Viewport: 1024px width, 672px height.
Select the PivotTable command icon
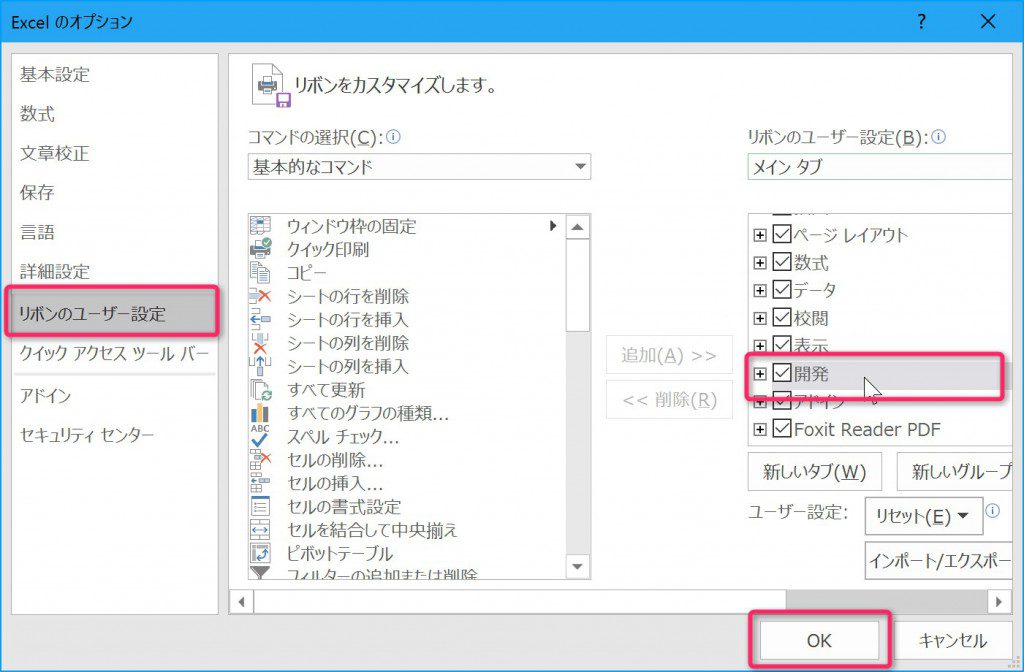[260, 553]
